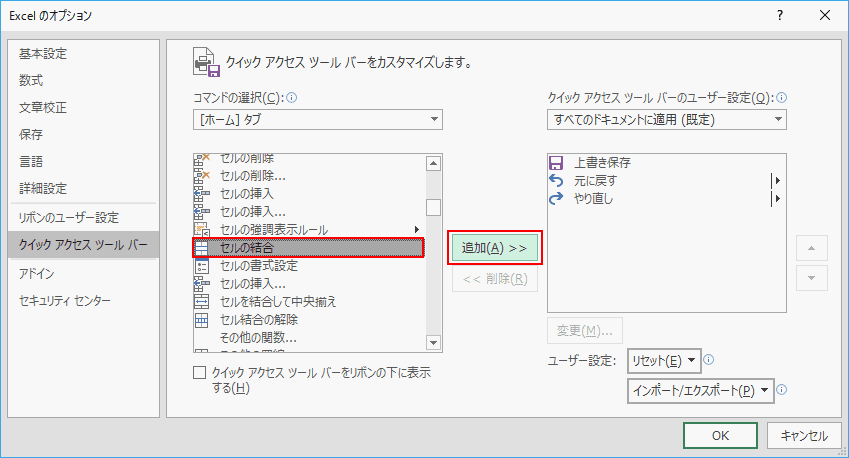This screenshot has width=849, height=458.
Task: Click the セルを結合して中央揃え icon
Action: (201, 302)
